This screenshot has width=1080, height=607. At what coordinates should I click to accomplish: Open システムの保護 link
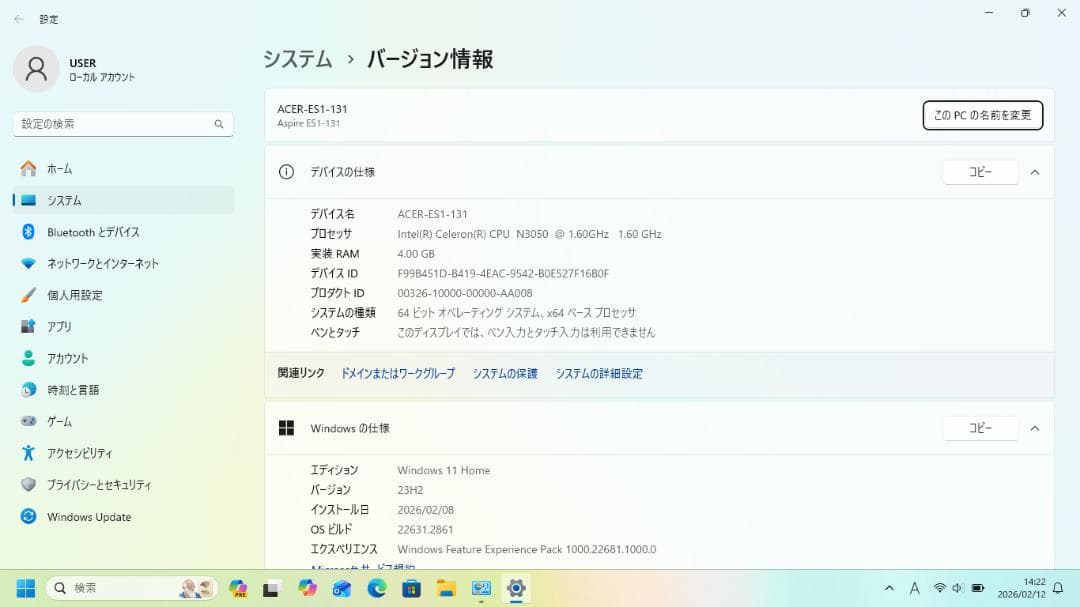505,373
